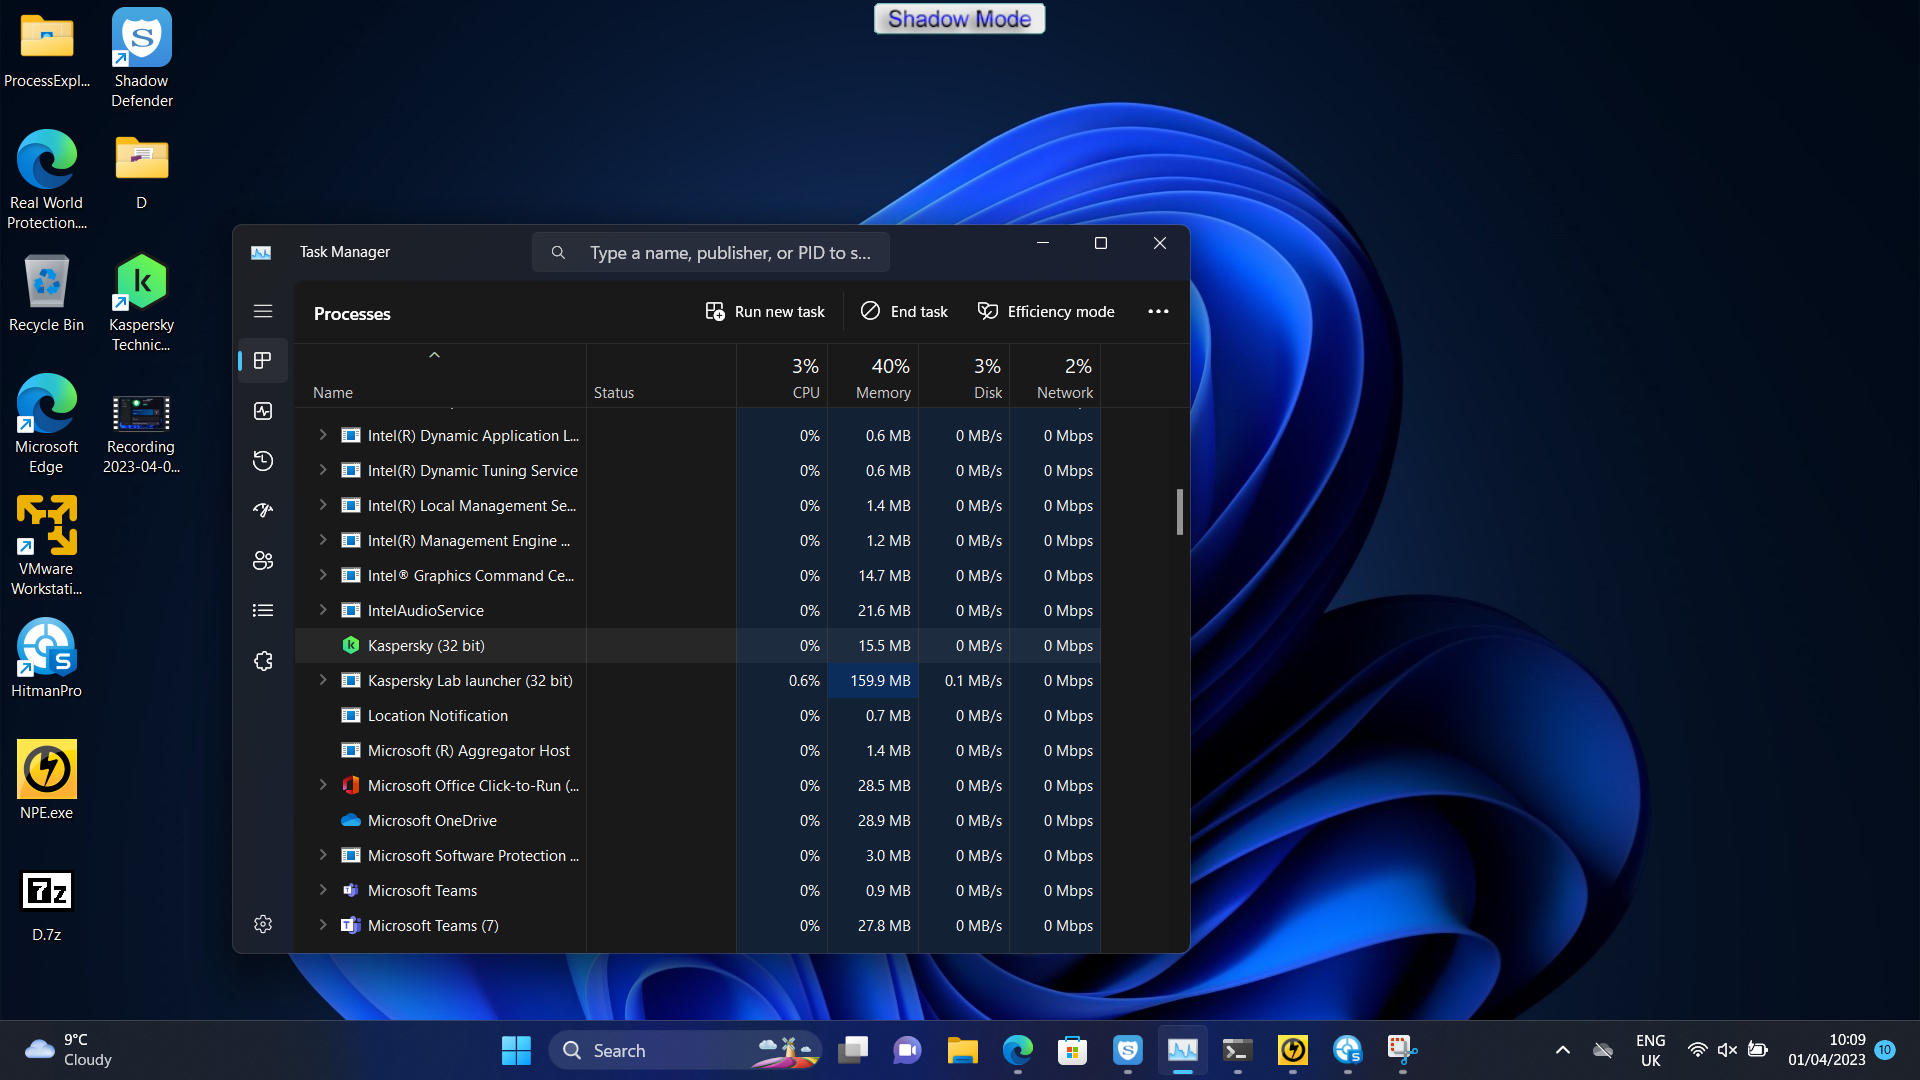
Task: Open the Users sidebar icon
Action: (x=263, y=560)
